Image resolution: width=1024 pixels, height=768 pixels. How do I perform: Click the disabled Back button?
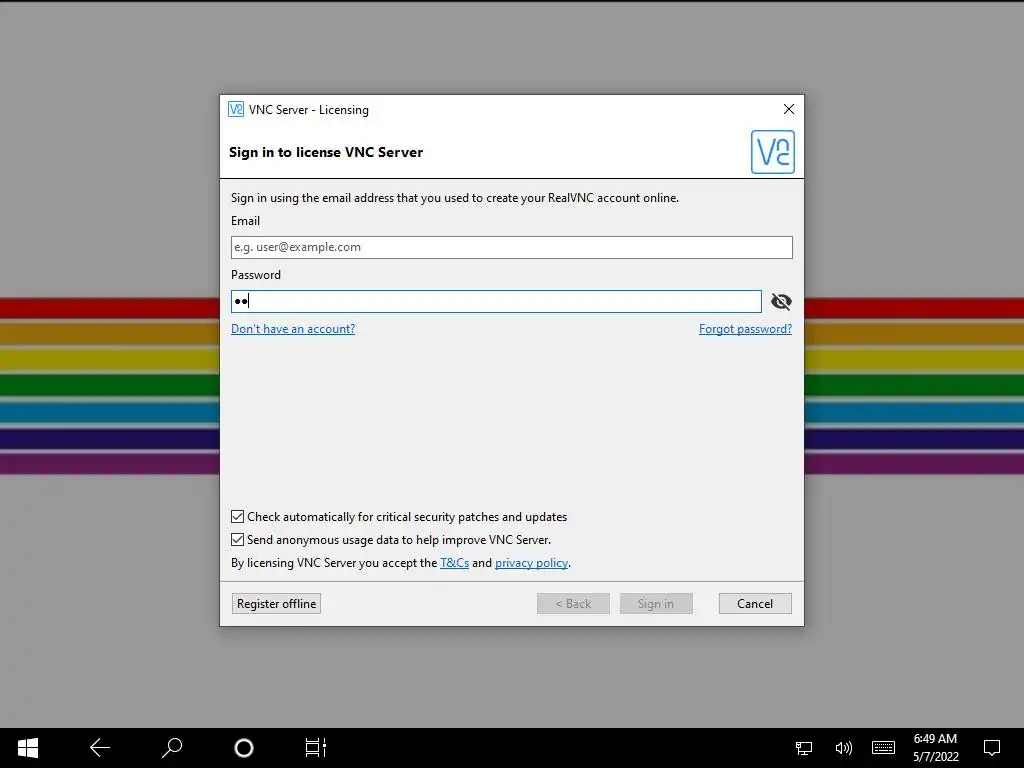[573, 603]
